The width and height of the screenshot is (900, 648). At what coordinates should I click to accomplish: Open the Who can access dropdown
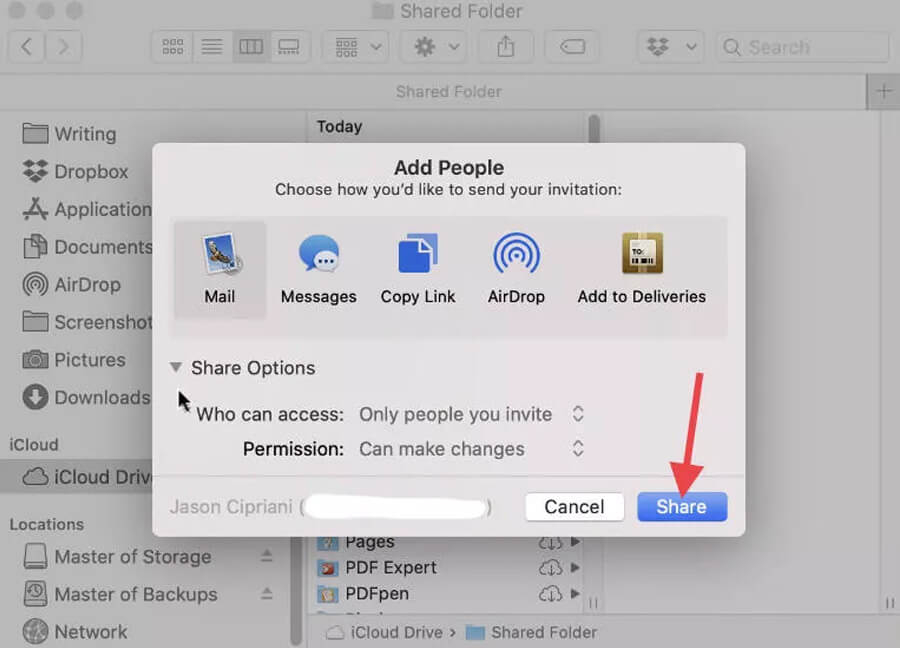pyautogui.click(x=471, y=414)
